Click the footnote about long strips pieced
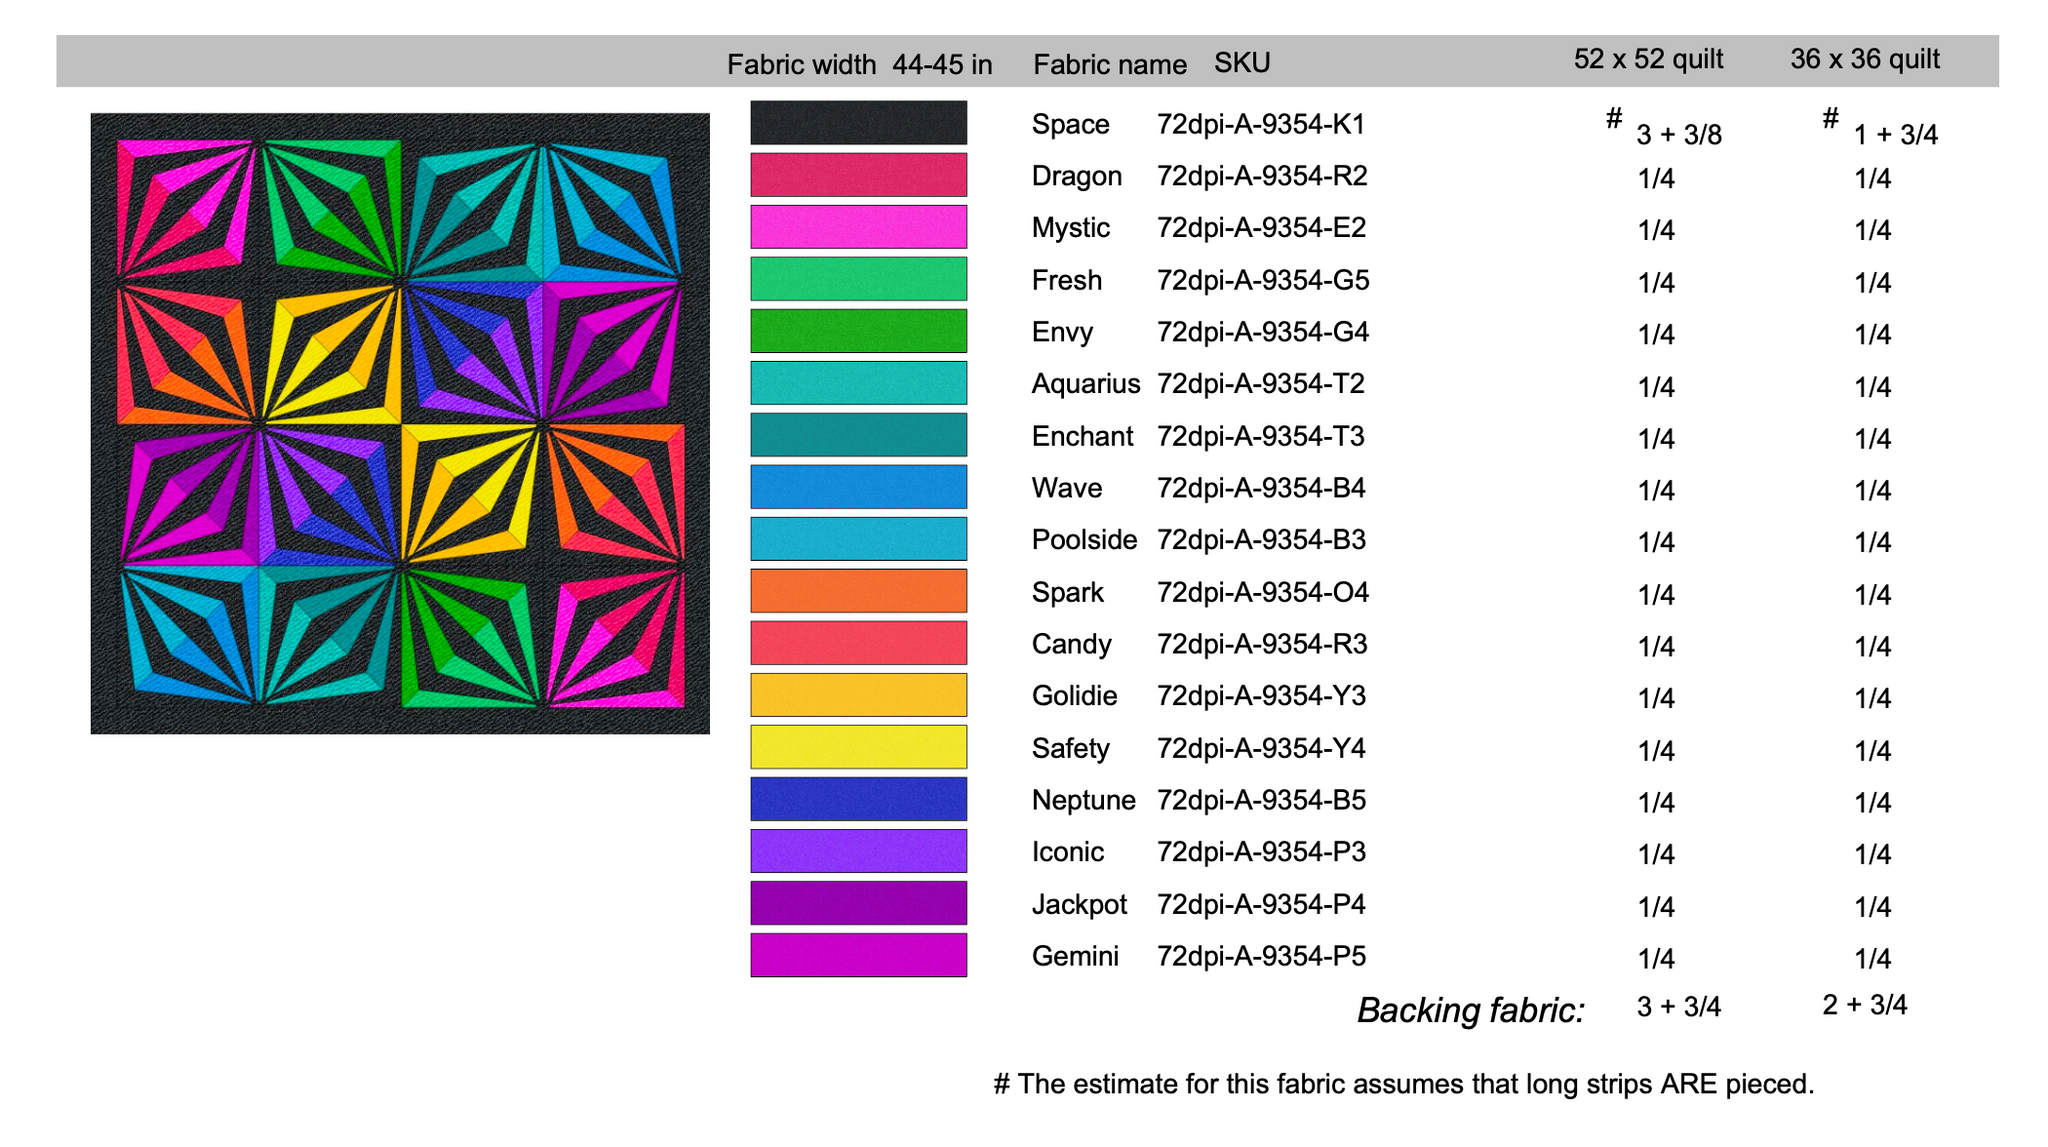Screen dimensions: 2048x1147 coord(1404,1084)
